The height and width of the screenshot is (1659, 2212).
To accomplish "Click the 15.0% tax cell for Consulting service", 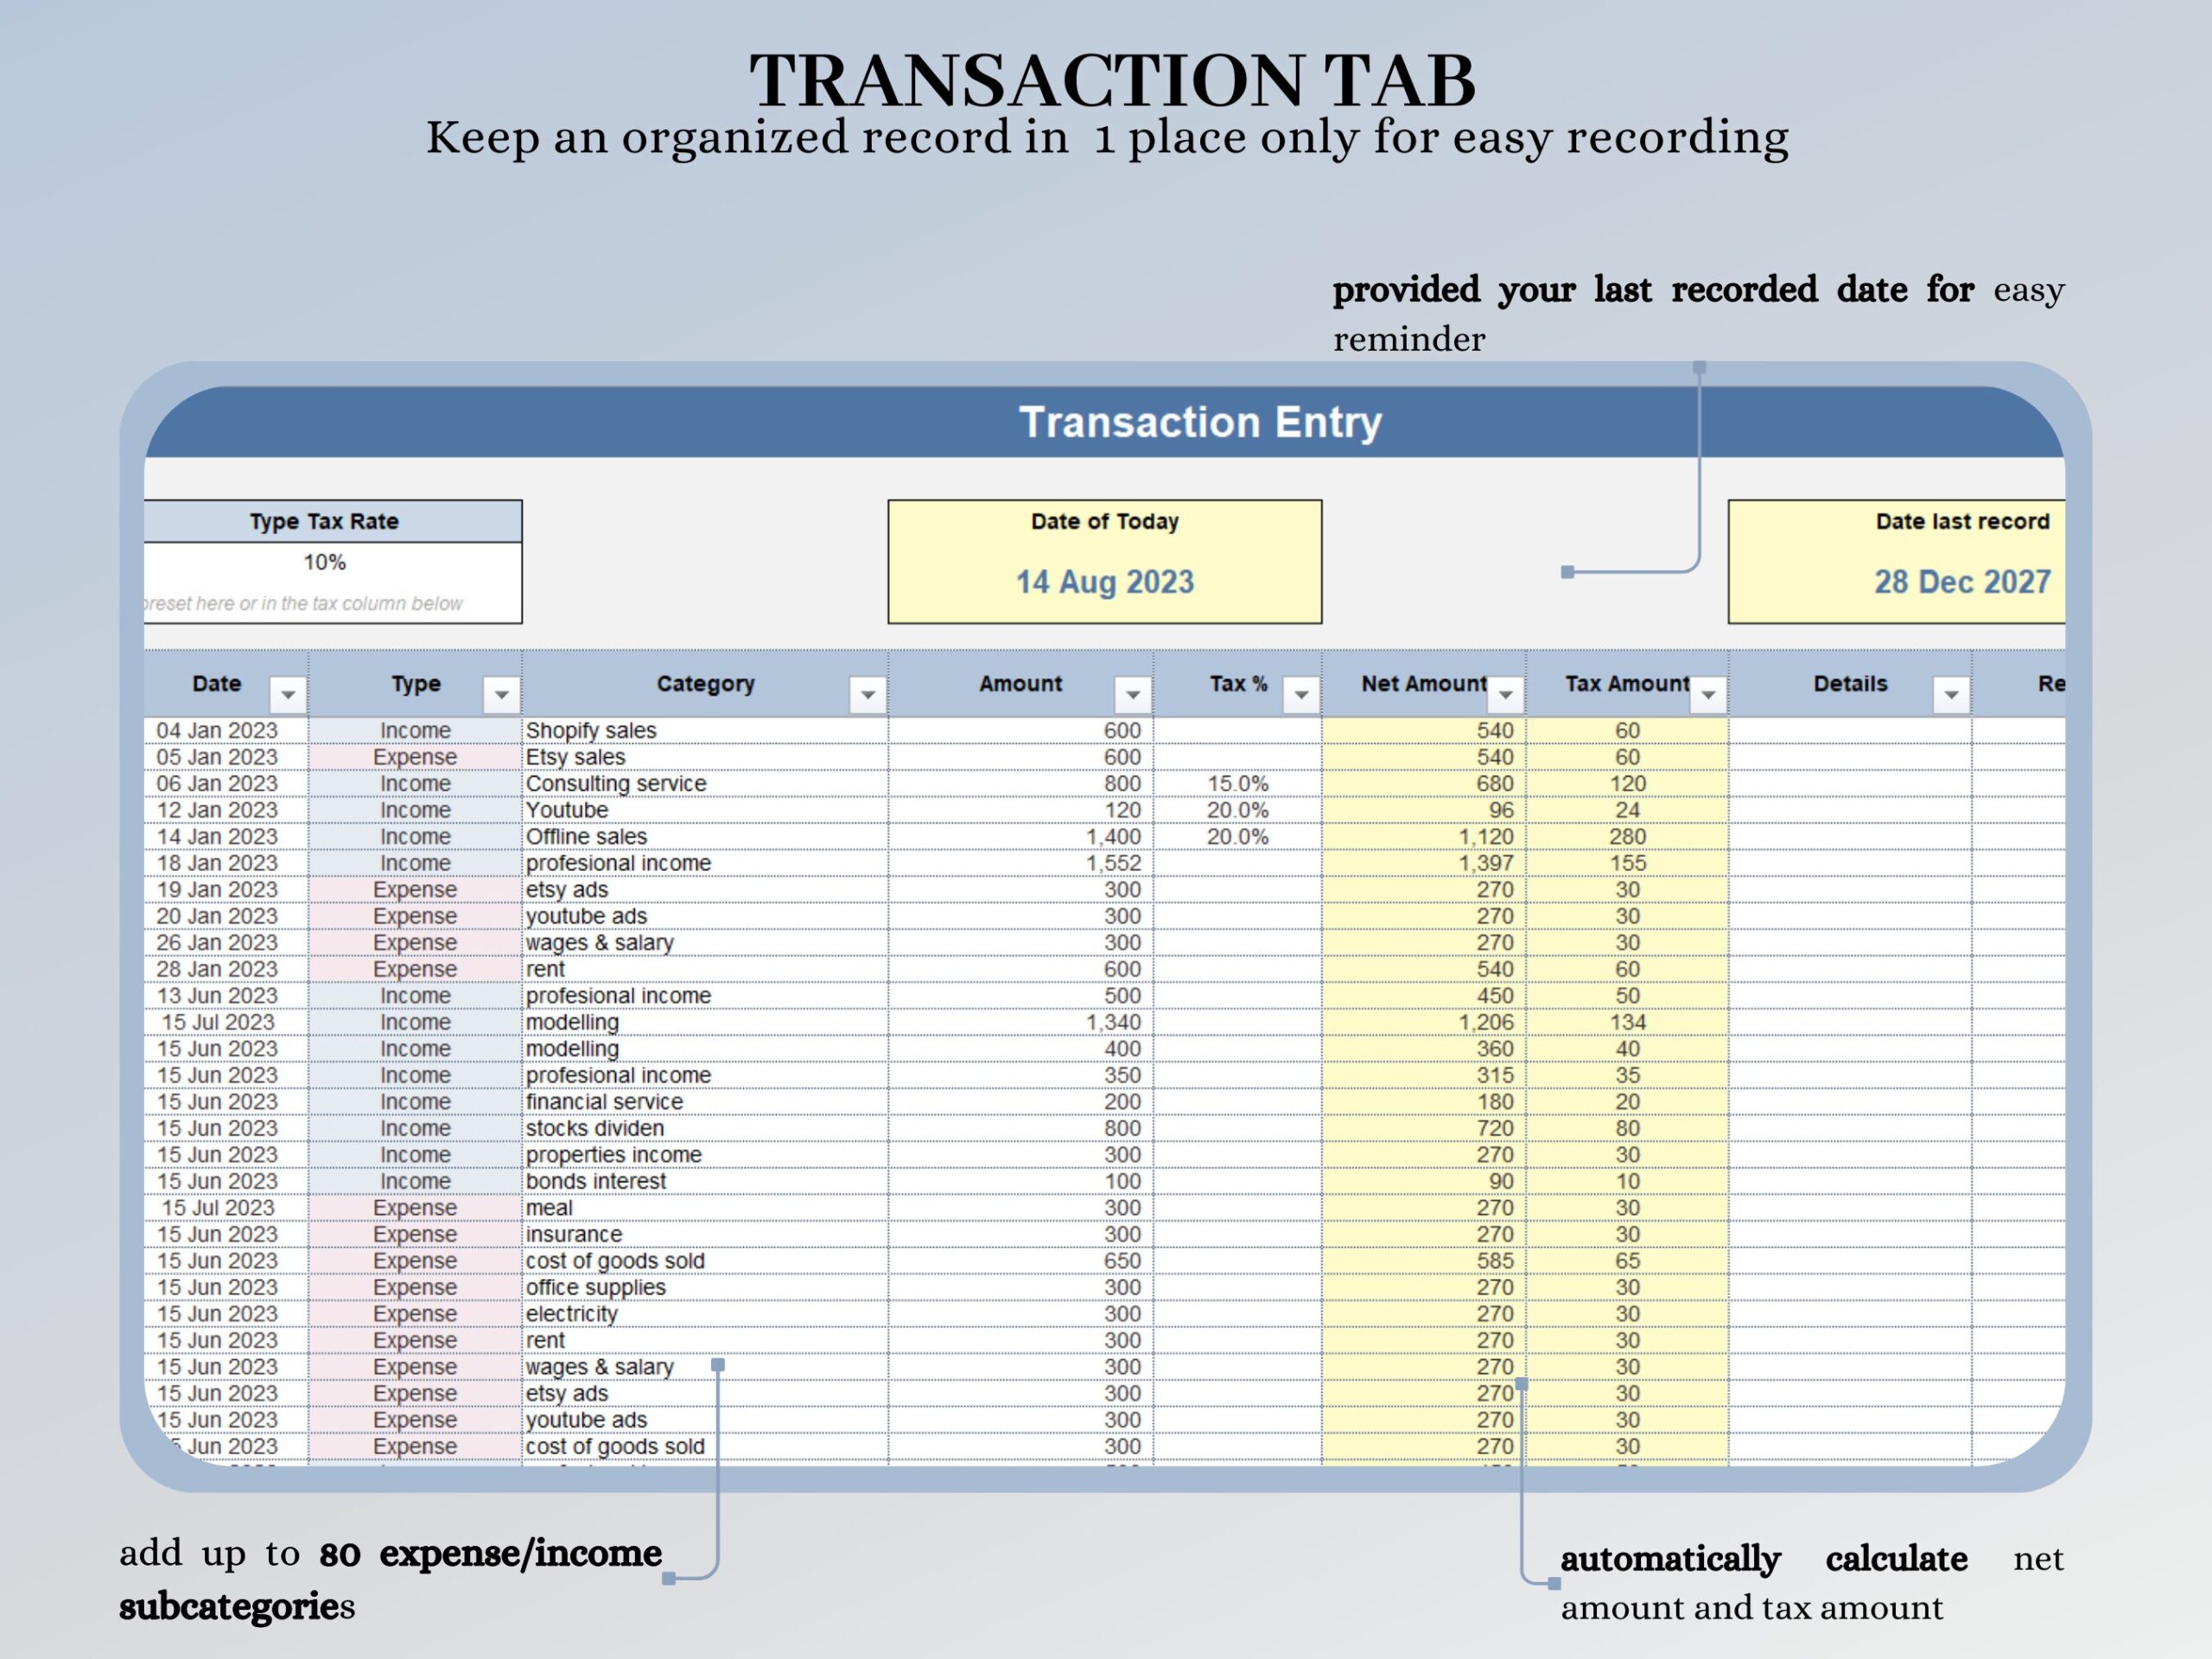I will coord(1239,783).
